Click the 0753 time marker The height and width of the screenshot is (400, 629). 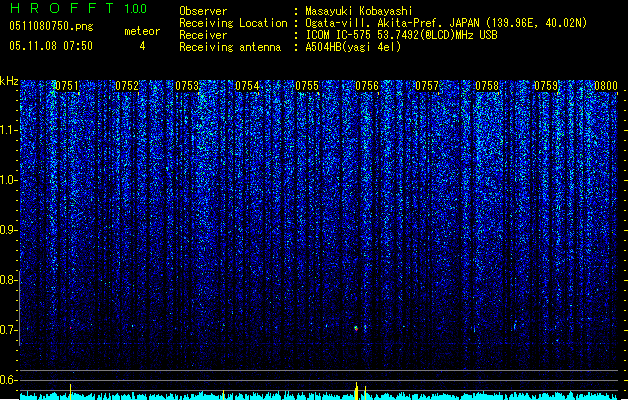click(x=187, y=86)
